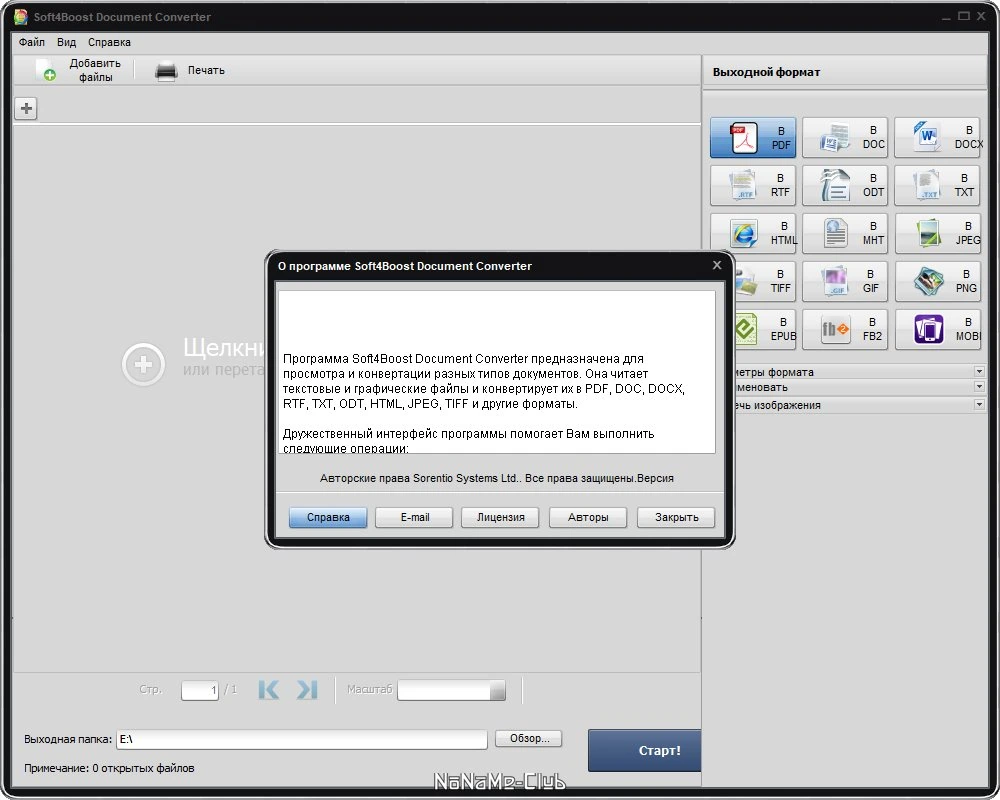Click the Закрыть button

676,517
